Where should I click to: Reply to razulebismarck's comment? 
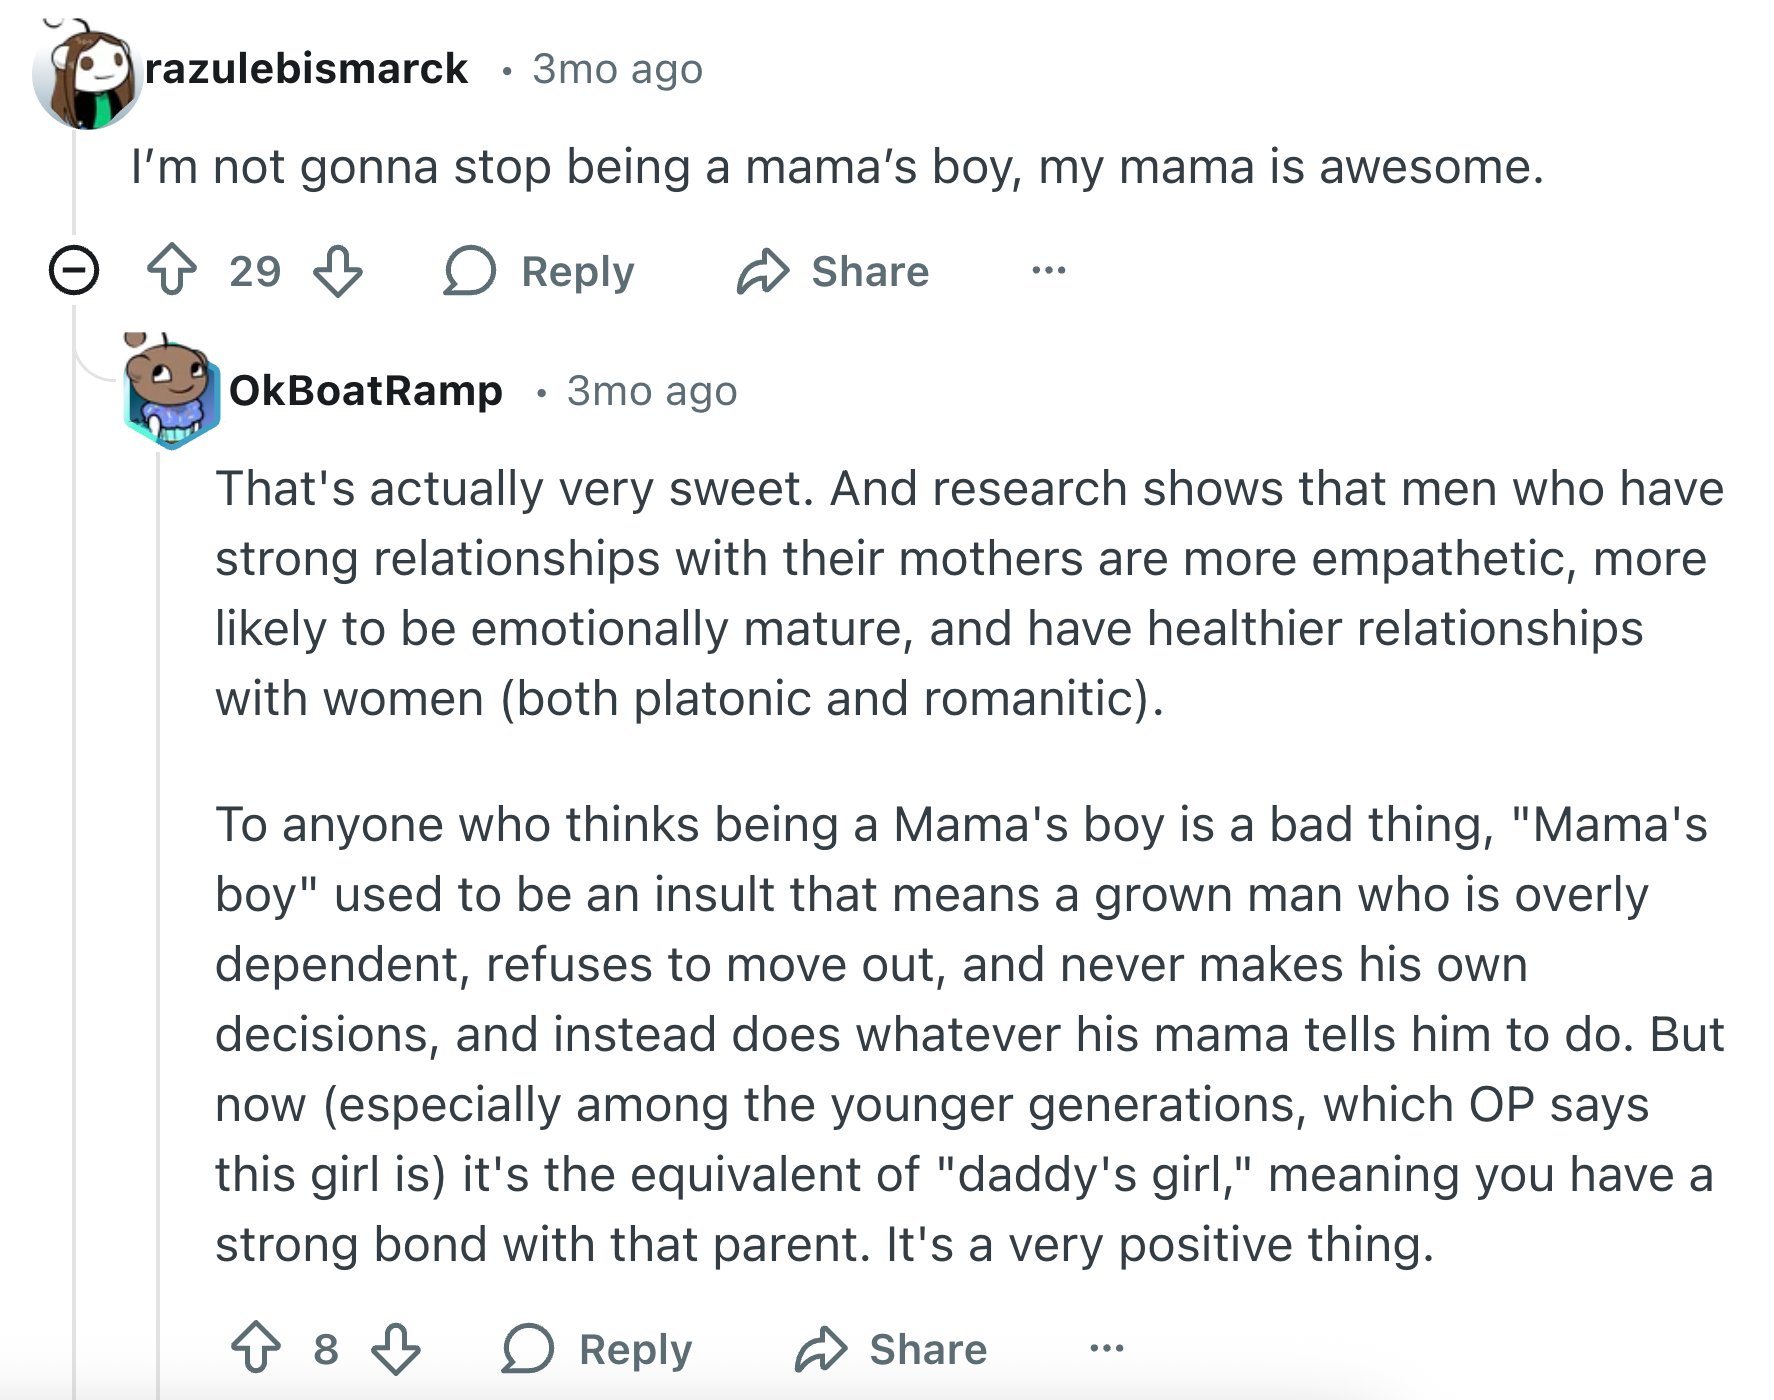[540, 271]
